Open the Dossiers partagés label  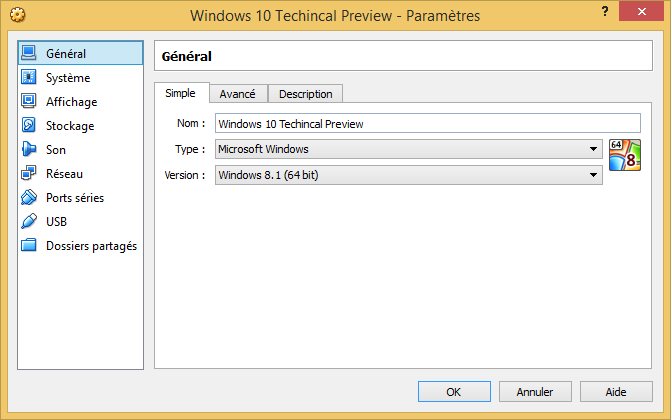click(92, 246)
